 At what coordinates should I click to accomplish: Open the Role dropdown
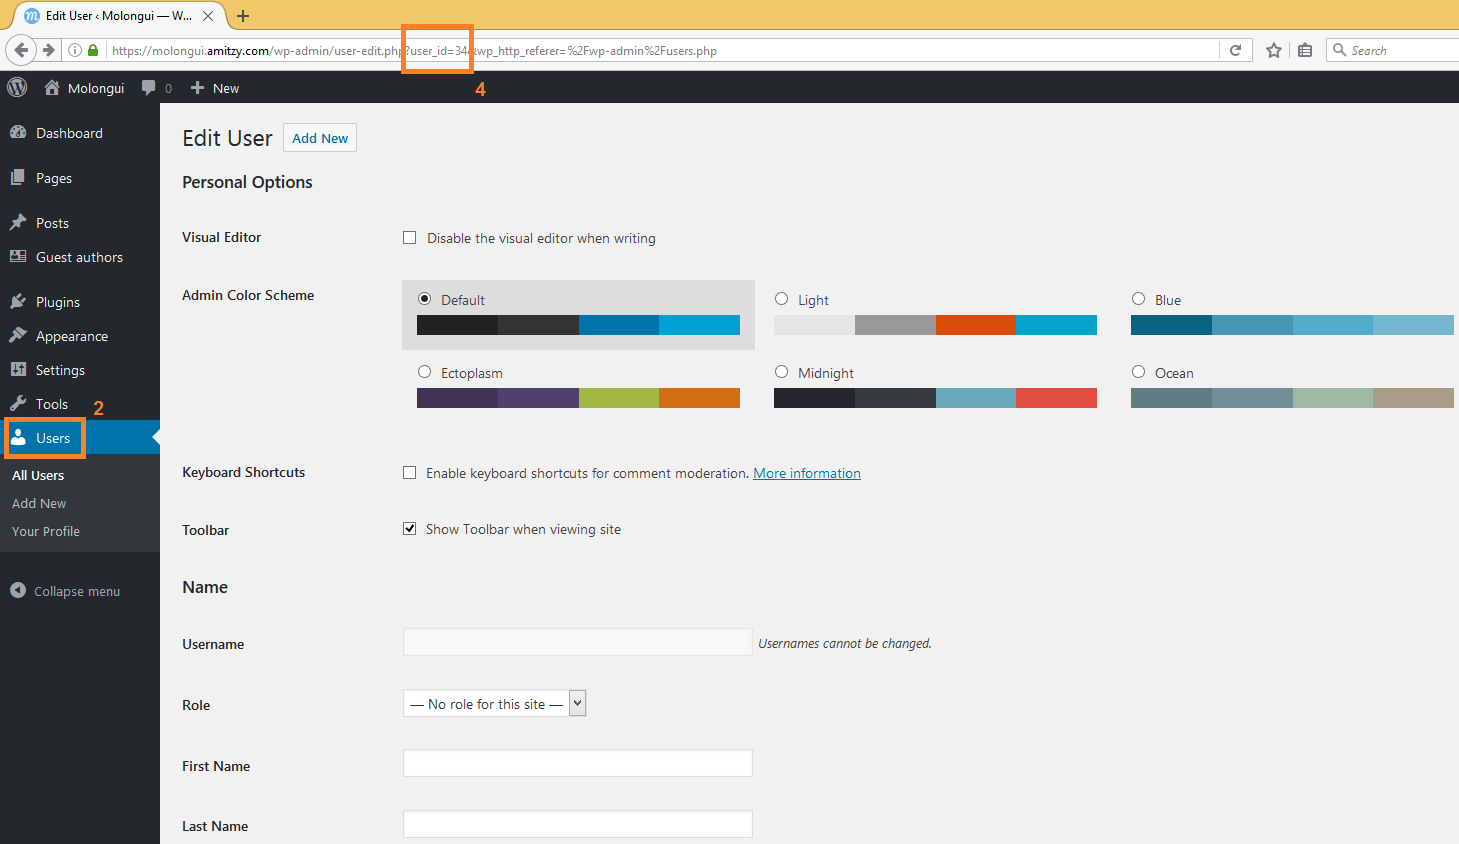(x=494, y=703)
